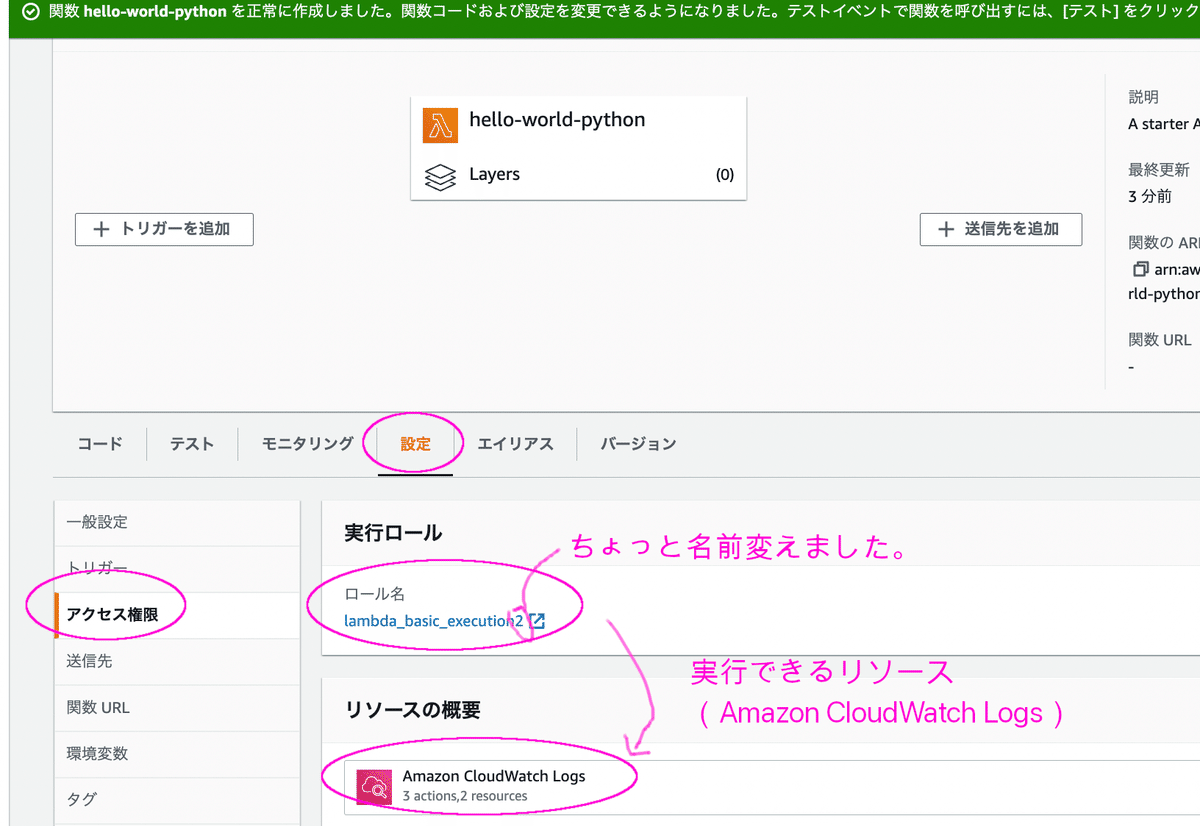
Task: Click the Layers stack icon
Action: pyautogui.click(x=440, y=177)
